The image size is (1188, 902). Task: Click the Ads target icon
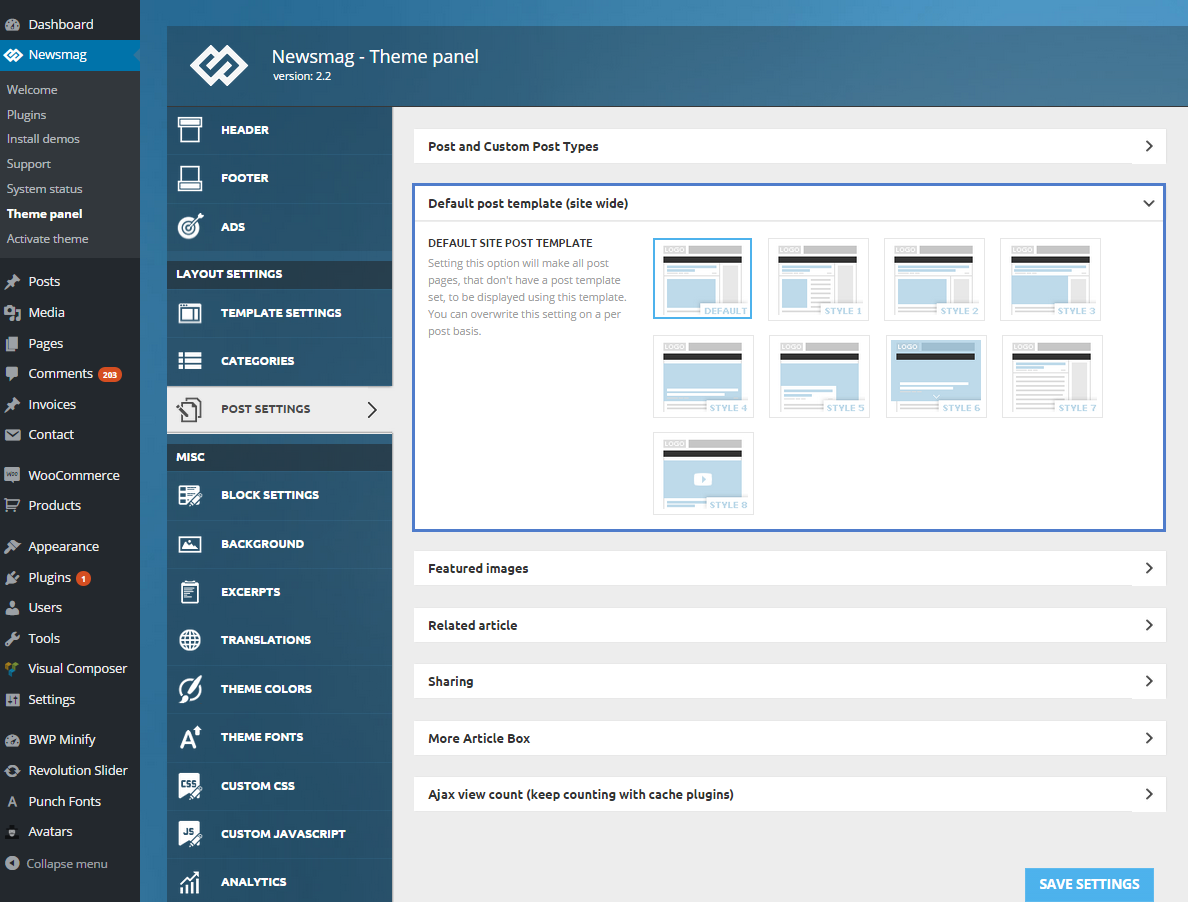(189, 226)
